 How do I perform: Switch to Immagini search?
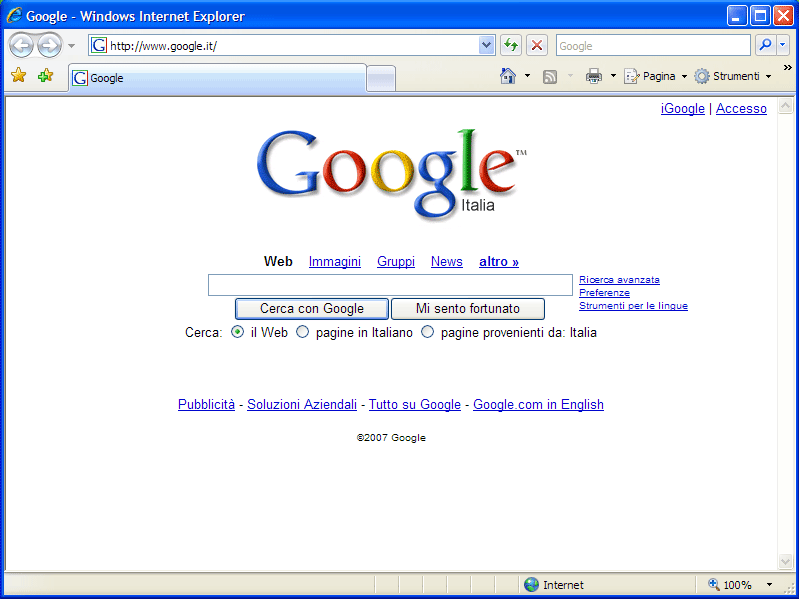335,261
